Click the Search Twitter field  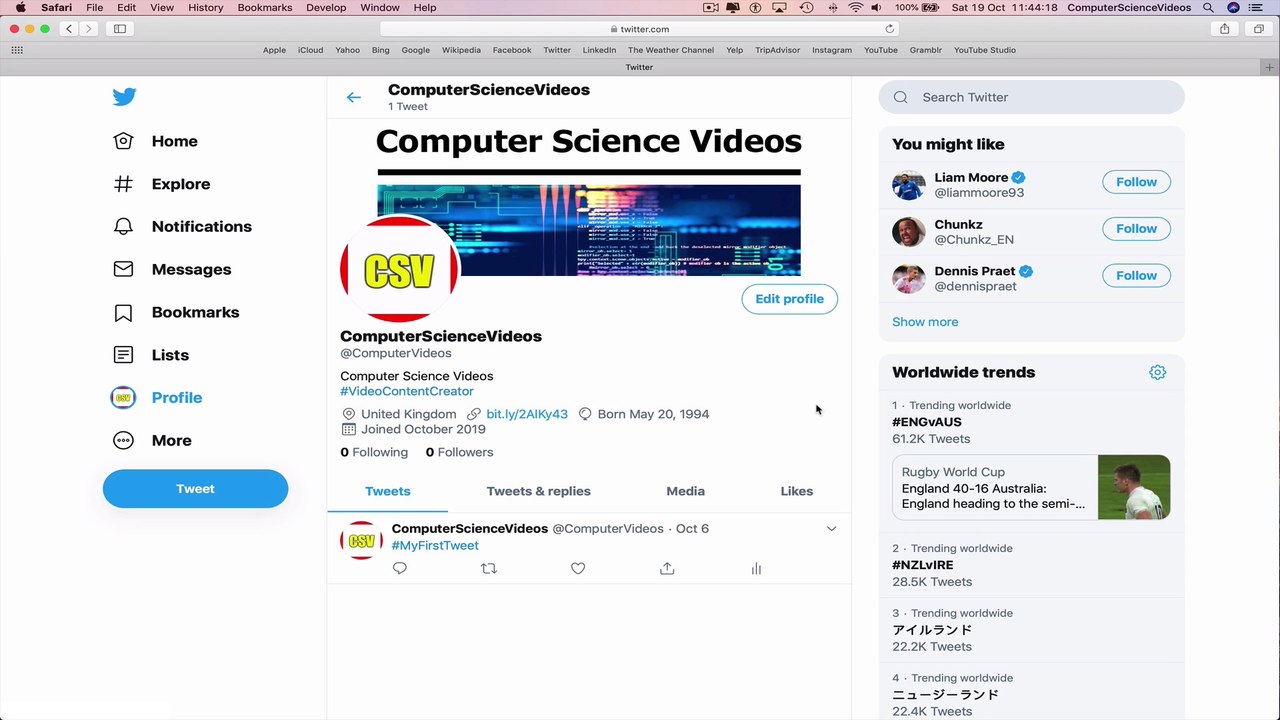click(1032, 97)
